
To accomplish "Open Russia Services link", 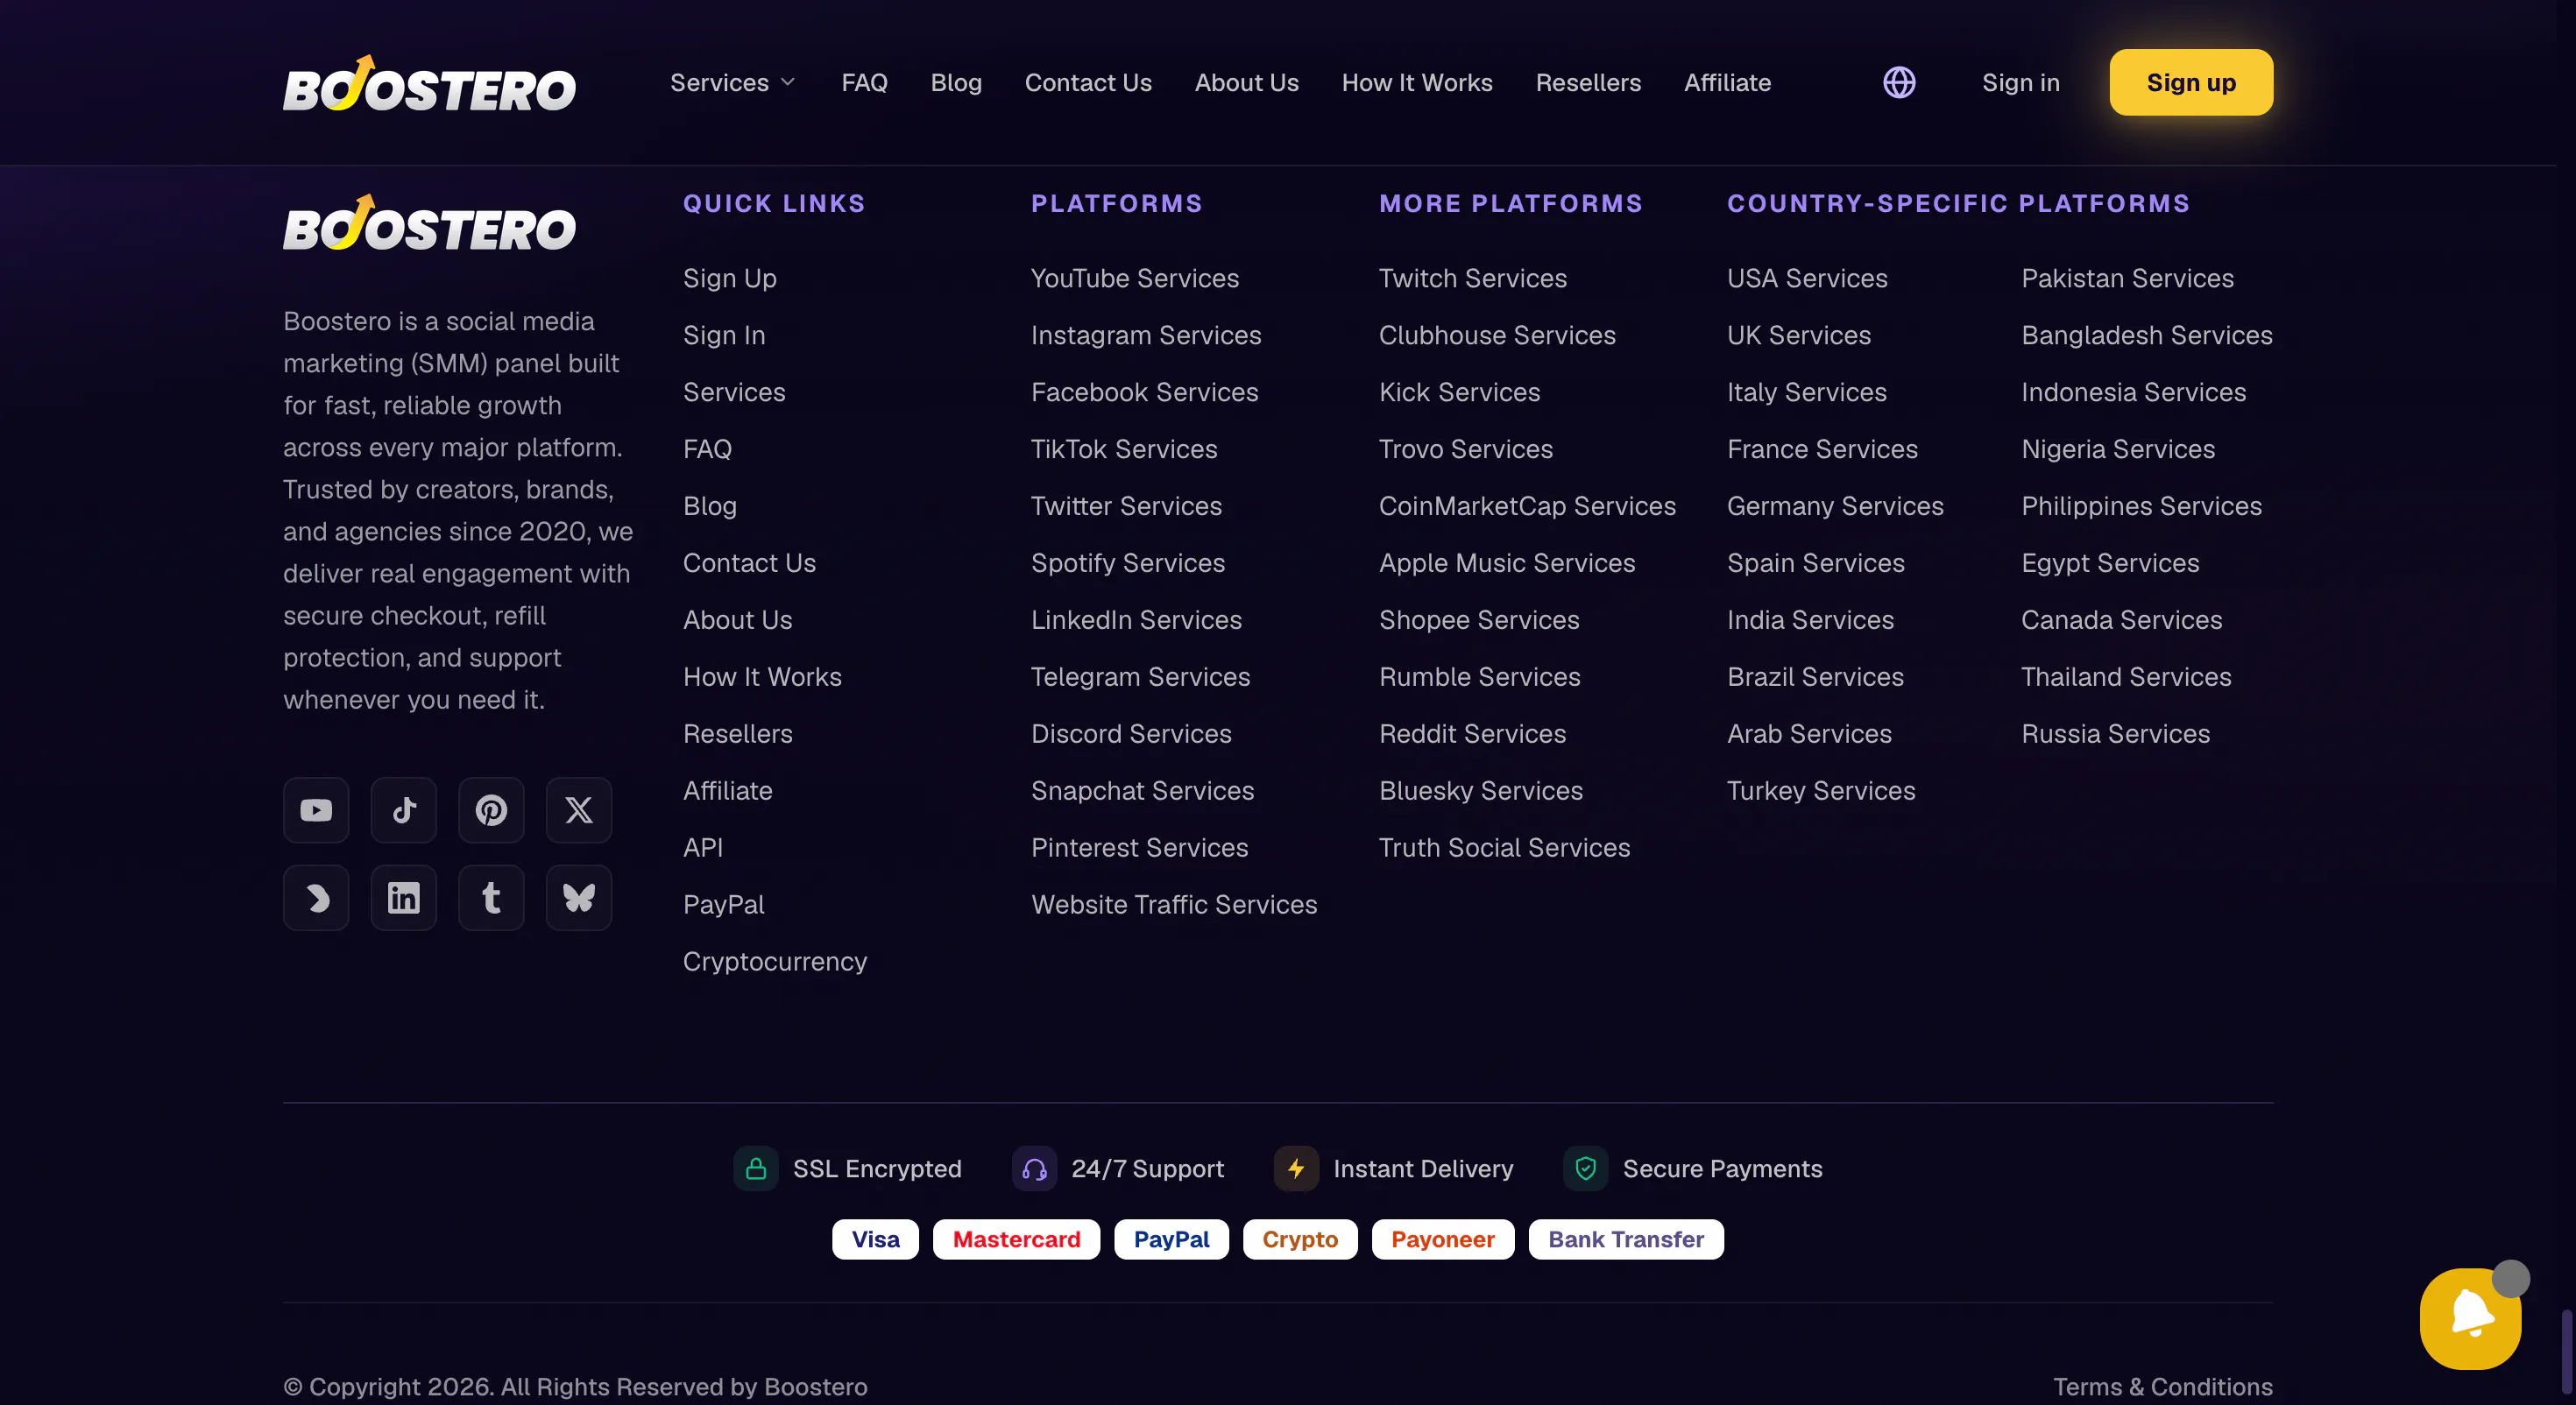I will click(2115, 734).
